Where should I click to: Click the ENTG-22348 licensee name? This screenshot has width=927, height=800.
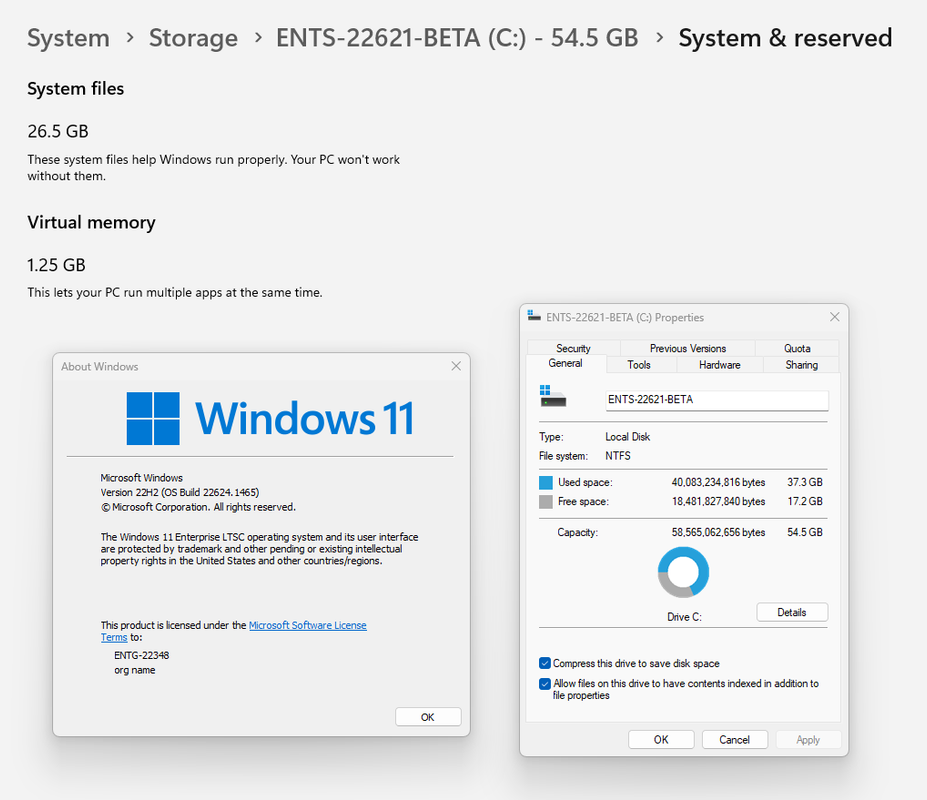coord(141,655)
